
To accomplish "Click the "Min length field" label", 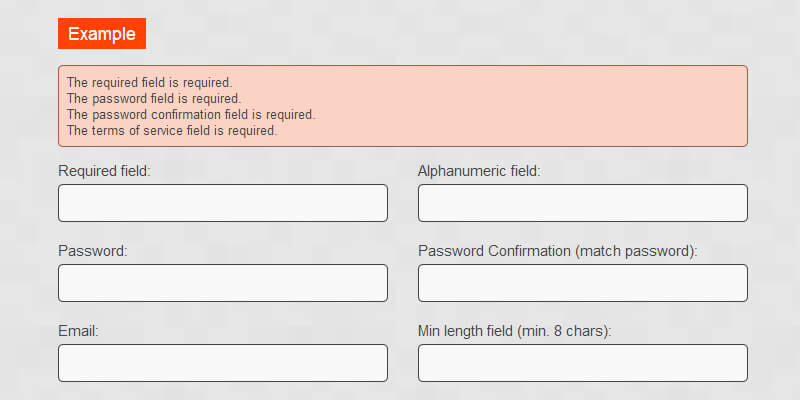I will 469,331.
